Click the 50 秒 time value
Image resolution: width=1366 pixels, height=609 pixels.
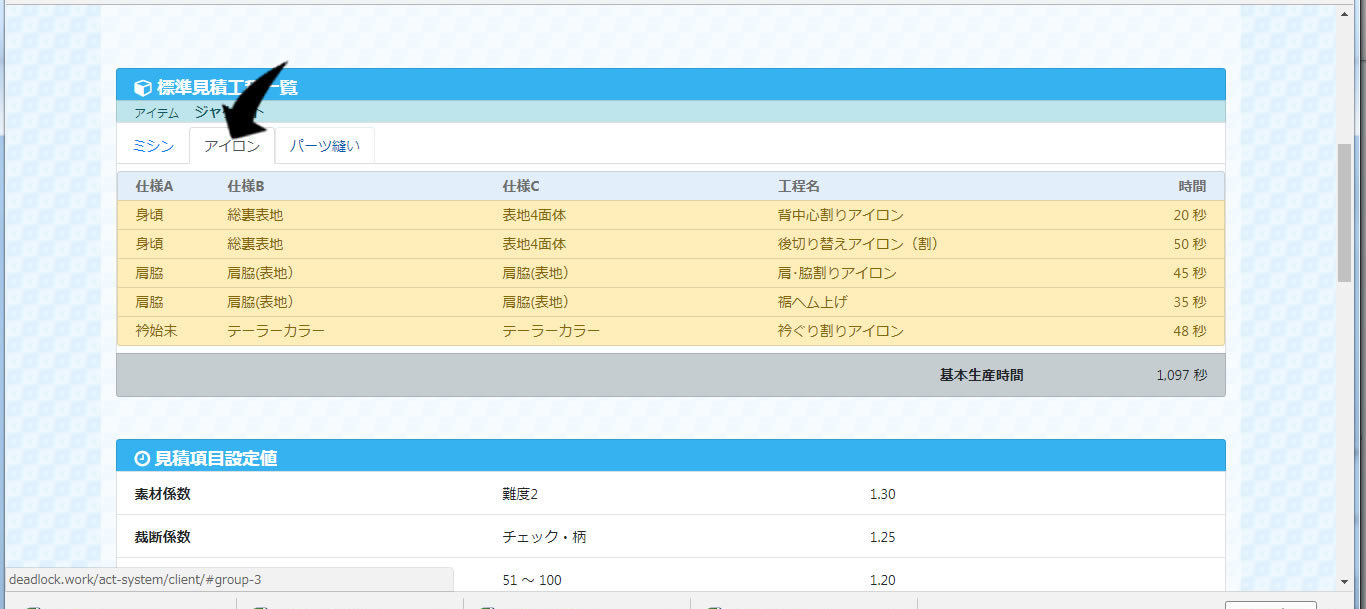point(1190,244)
